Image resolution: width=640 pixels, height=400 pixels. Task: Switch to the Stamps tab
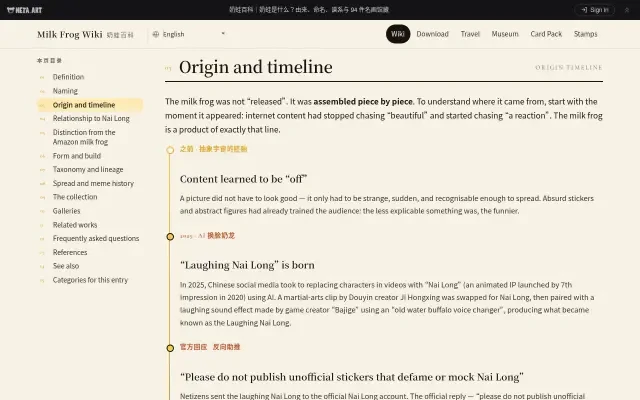point(585,34)
